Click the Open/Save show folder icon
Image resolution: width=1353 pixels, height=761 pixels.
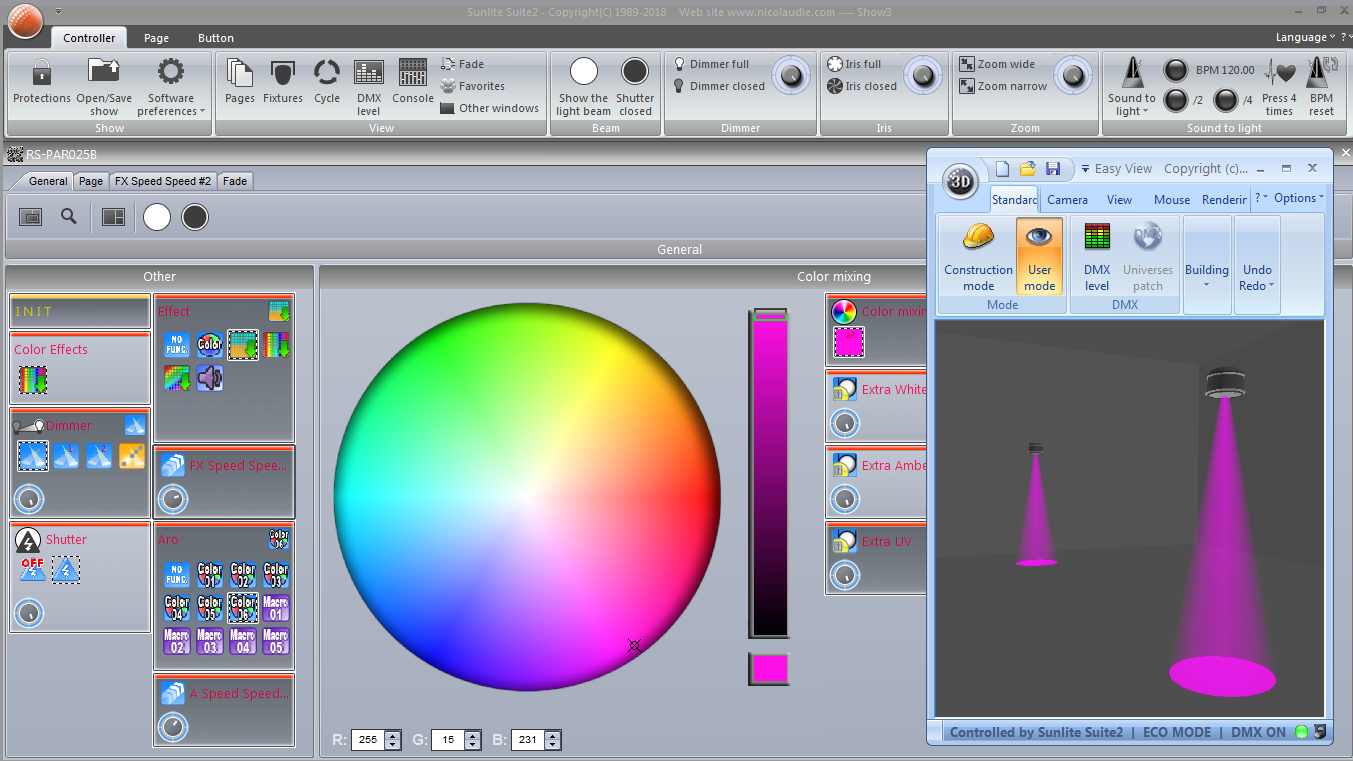point(104,72)
